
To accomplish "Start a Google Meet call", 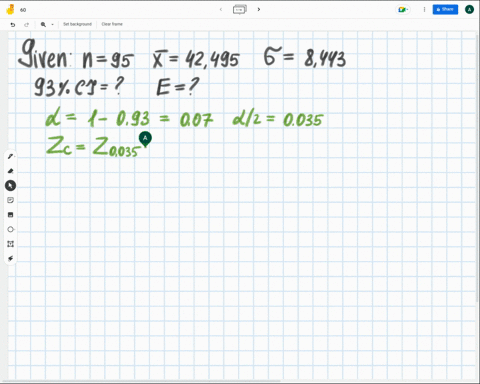I will pos(403,10).
